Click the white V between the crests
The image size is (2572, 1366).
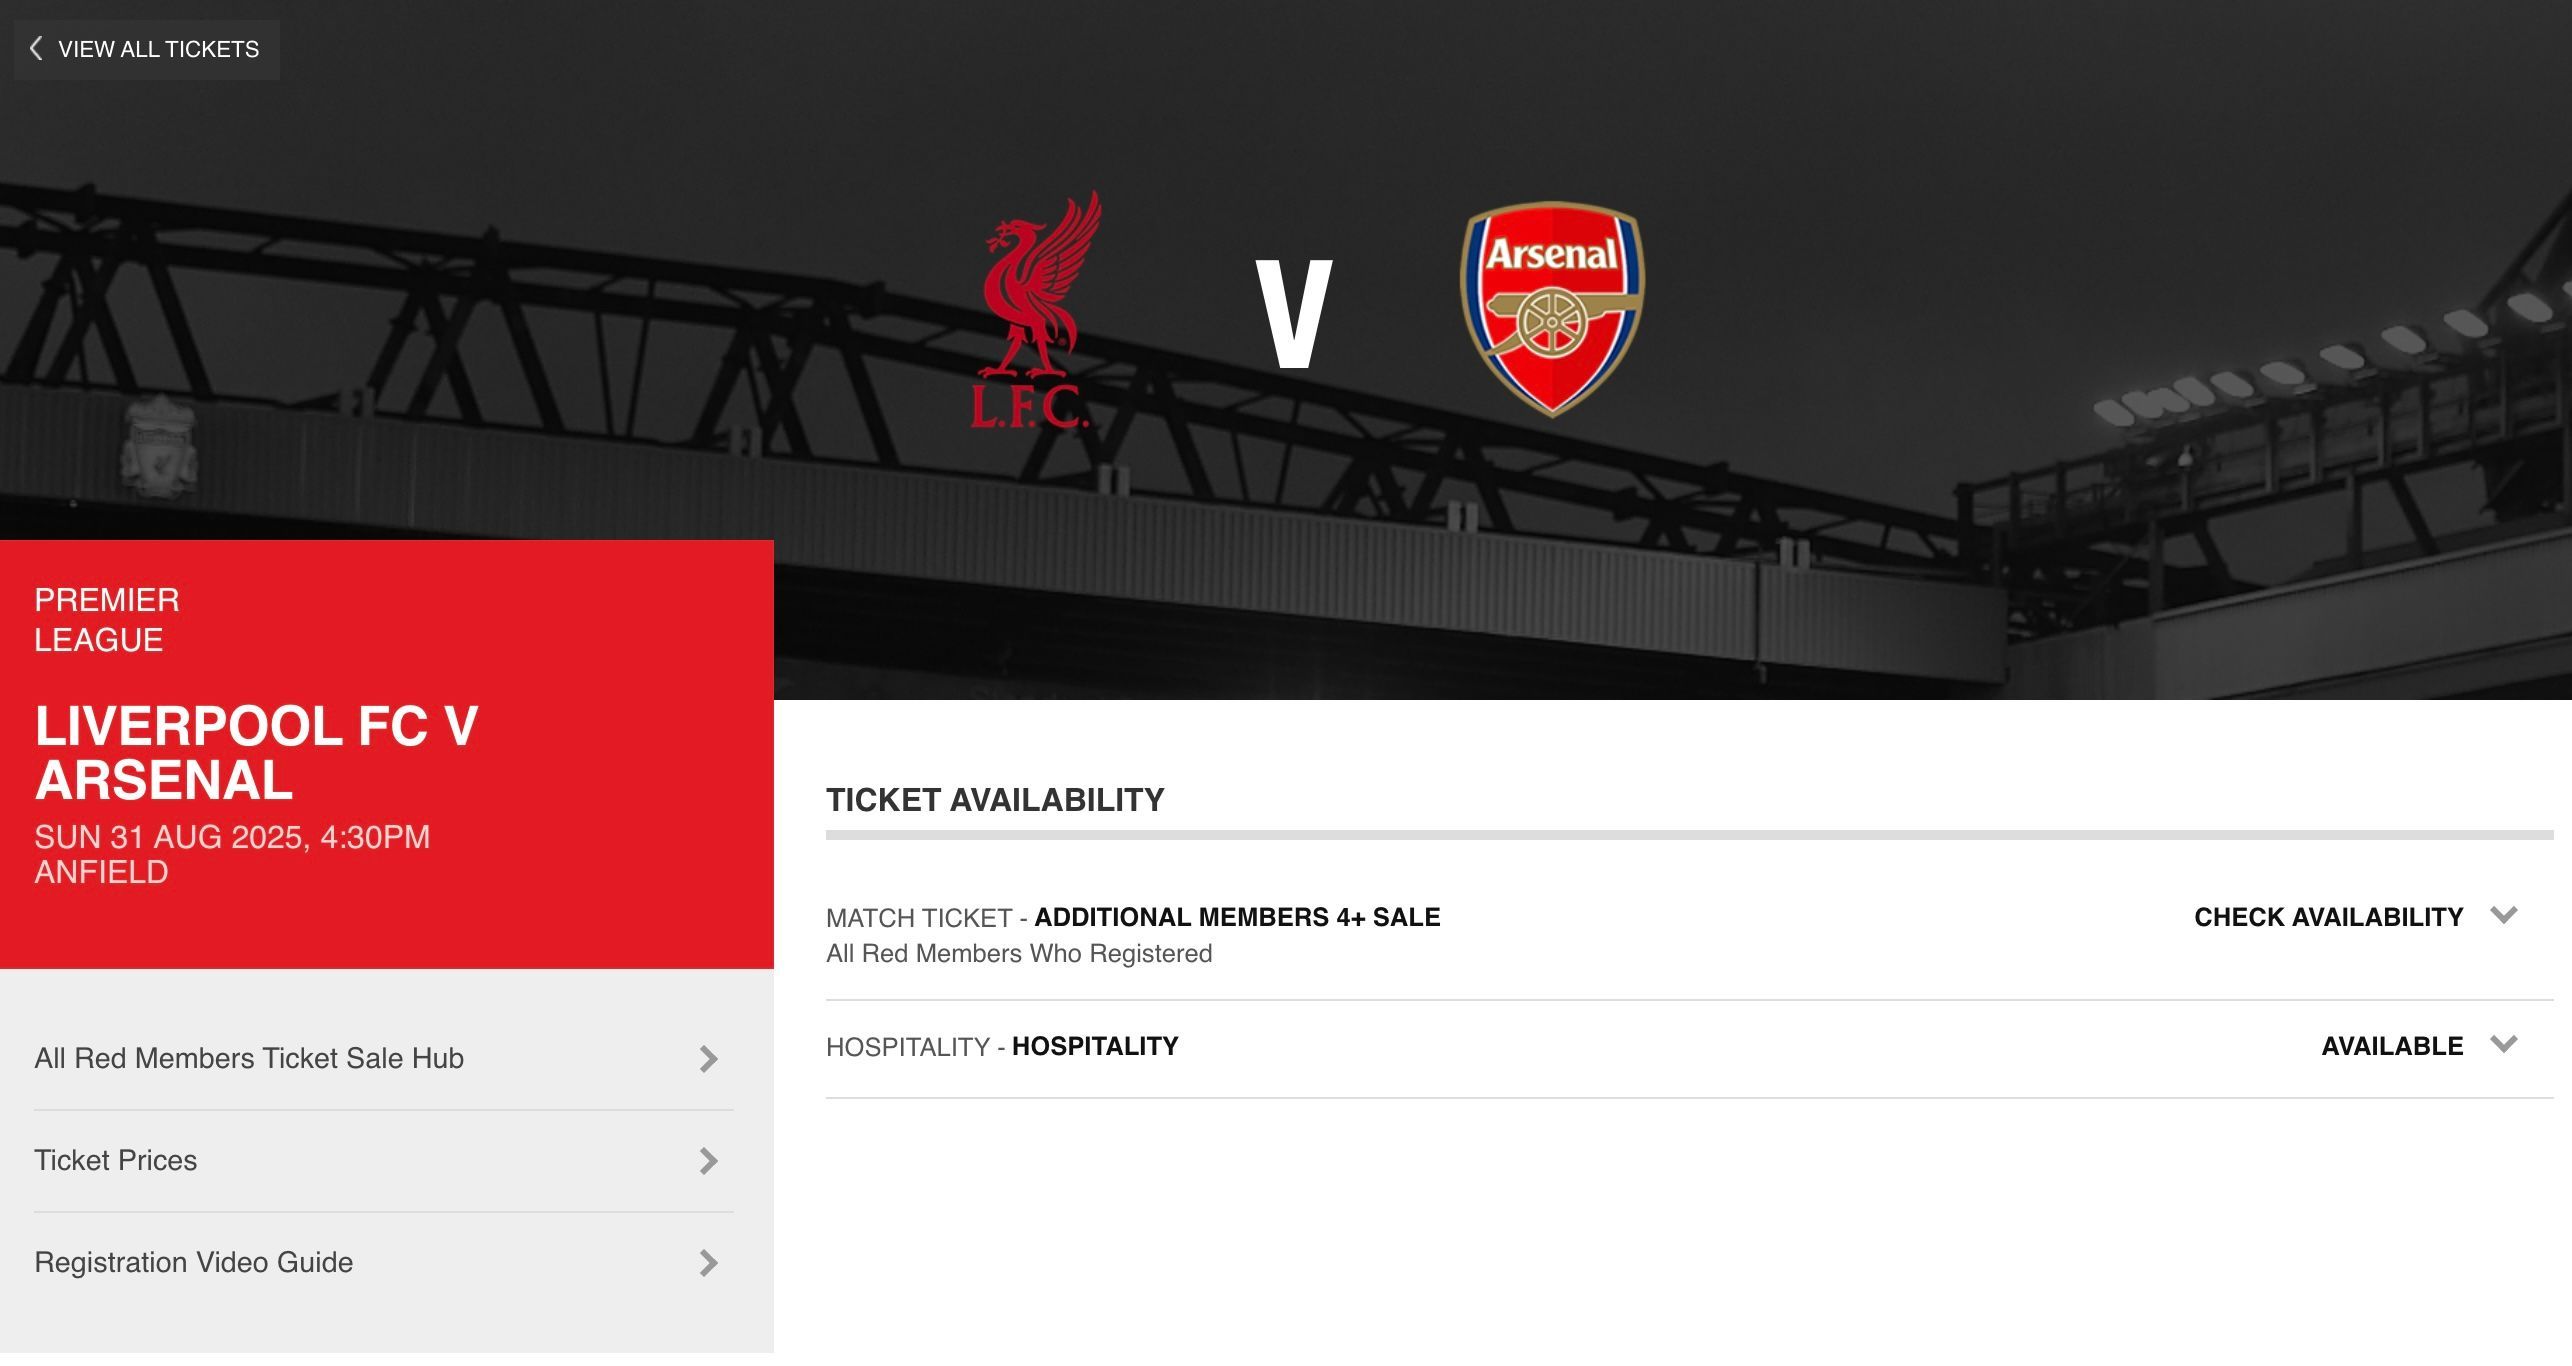click(1294, 313)
